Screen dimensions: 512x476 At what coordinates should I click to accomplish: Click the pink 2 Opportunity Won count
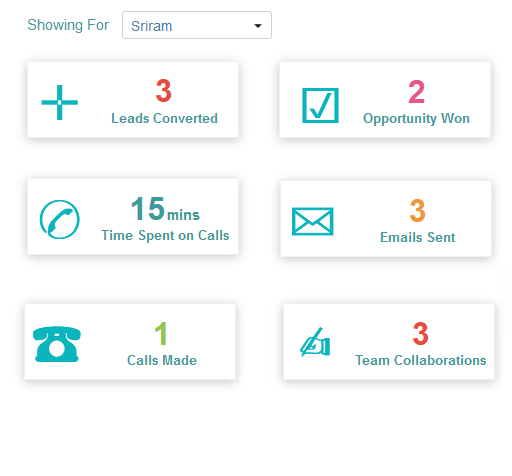[416, 92]
